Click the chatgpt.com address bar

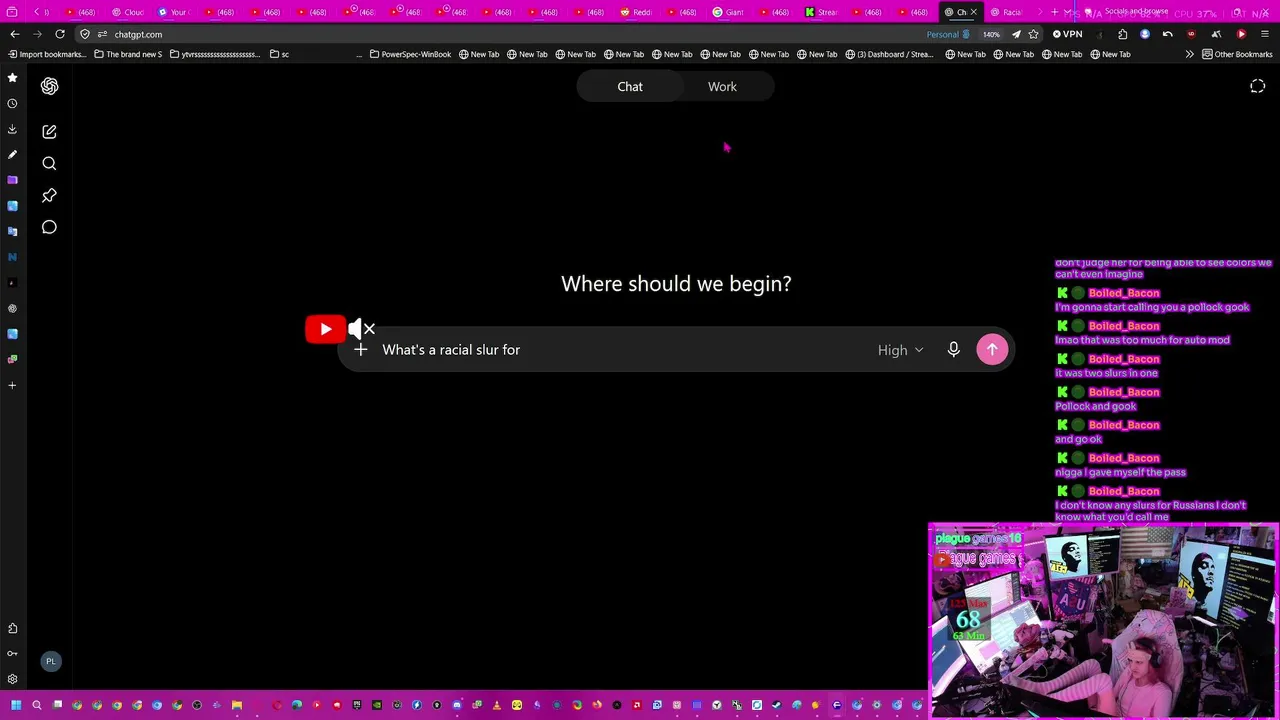tap(500, 34)
